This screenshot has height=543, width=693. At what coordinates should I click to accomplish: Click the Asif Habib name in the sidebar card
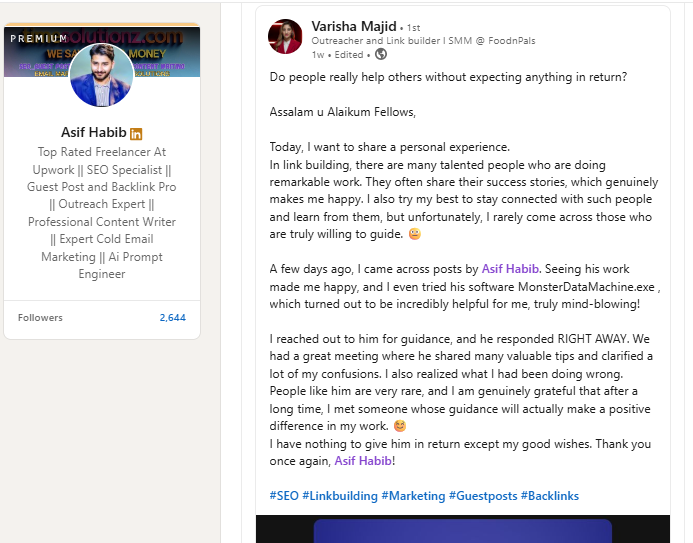pyautogui.click(x=93, y=133)
